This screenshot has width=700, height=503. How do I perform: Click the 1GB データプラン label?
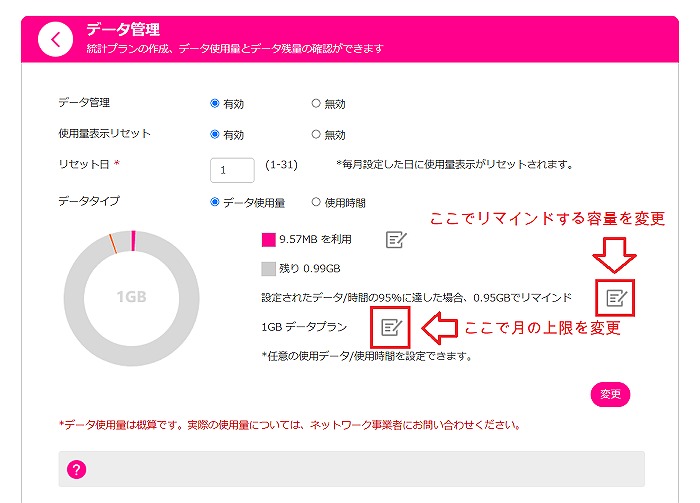[x=304, y=327]
